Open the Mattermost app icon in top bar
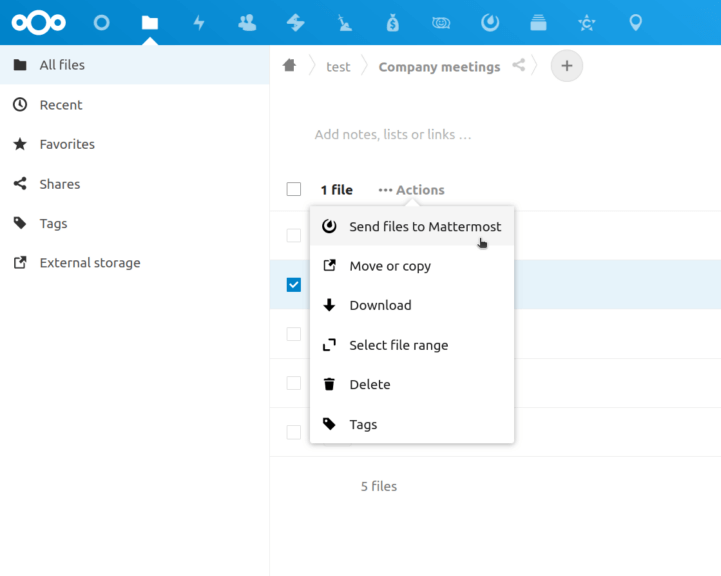This screenshot has width=721, height=576. [490, 23]
